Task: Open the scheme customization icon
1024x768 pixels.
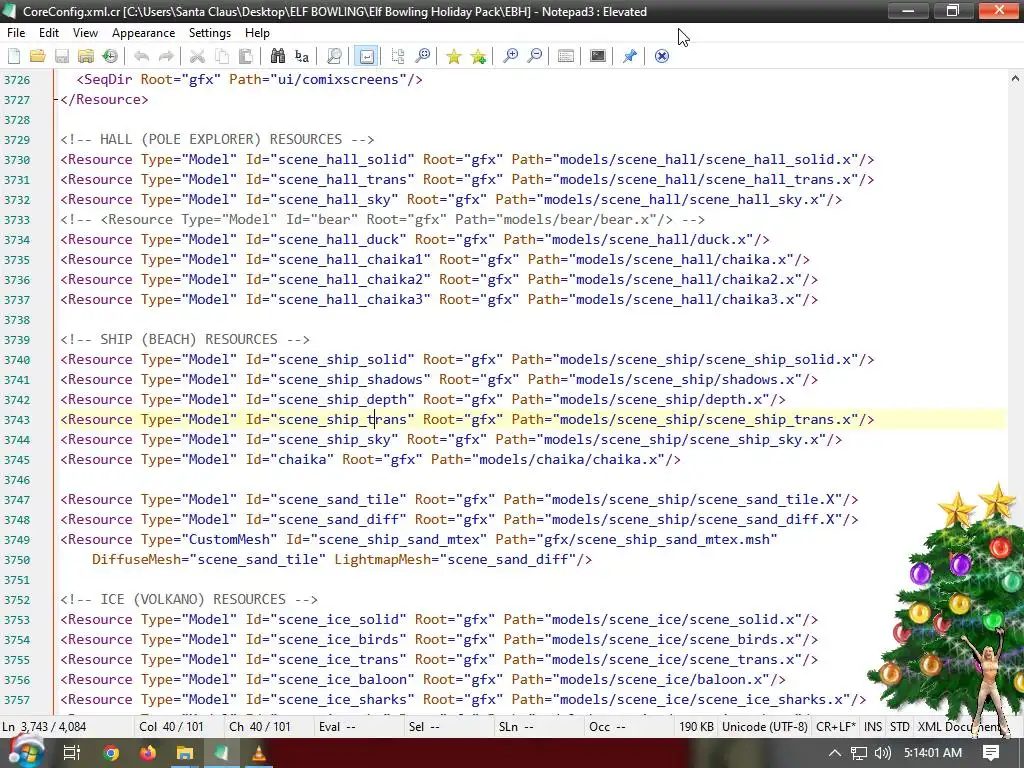Action: pyautogui.click(x=566, y=56)
